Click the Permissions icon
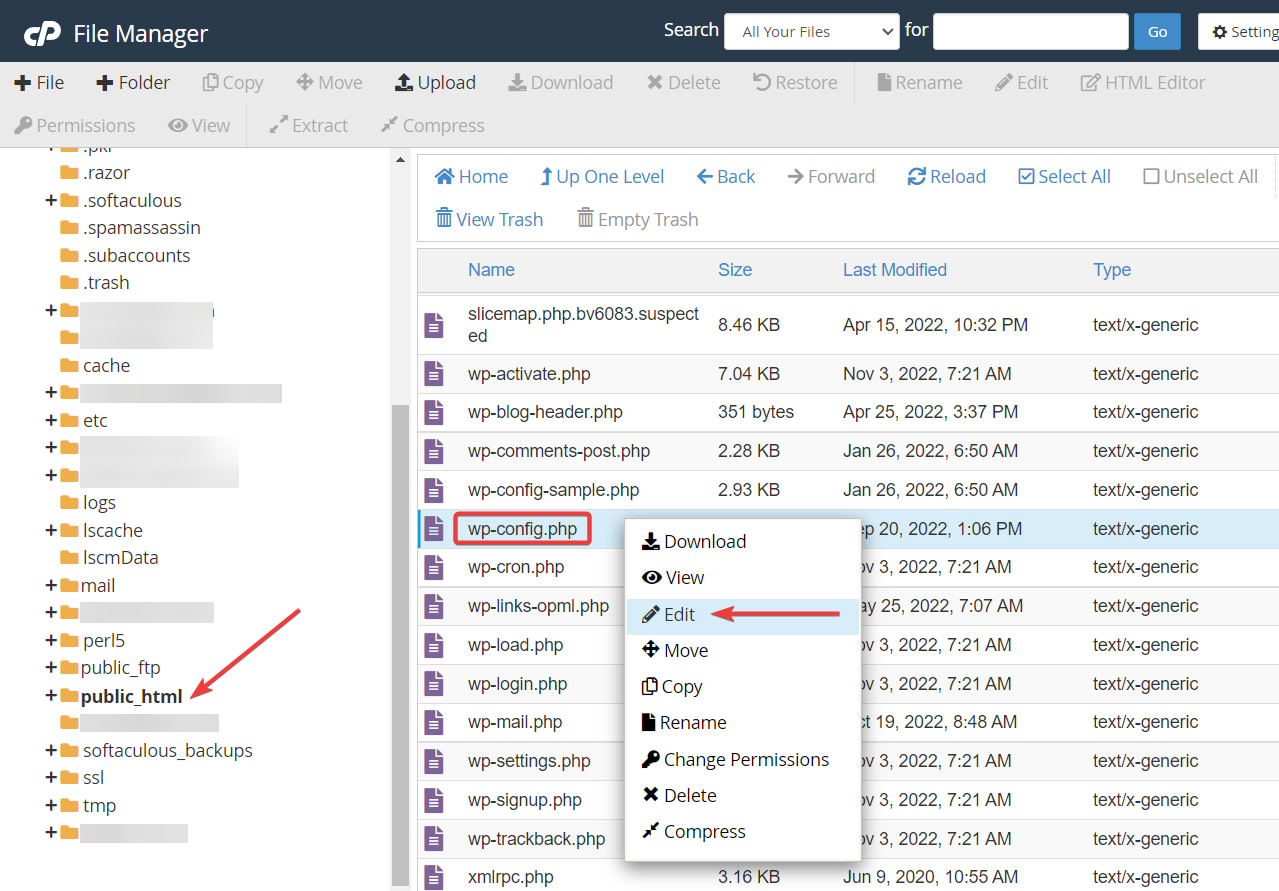The width and height of the screenshot is (1279, 891). (x=74, y=125)
